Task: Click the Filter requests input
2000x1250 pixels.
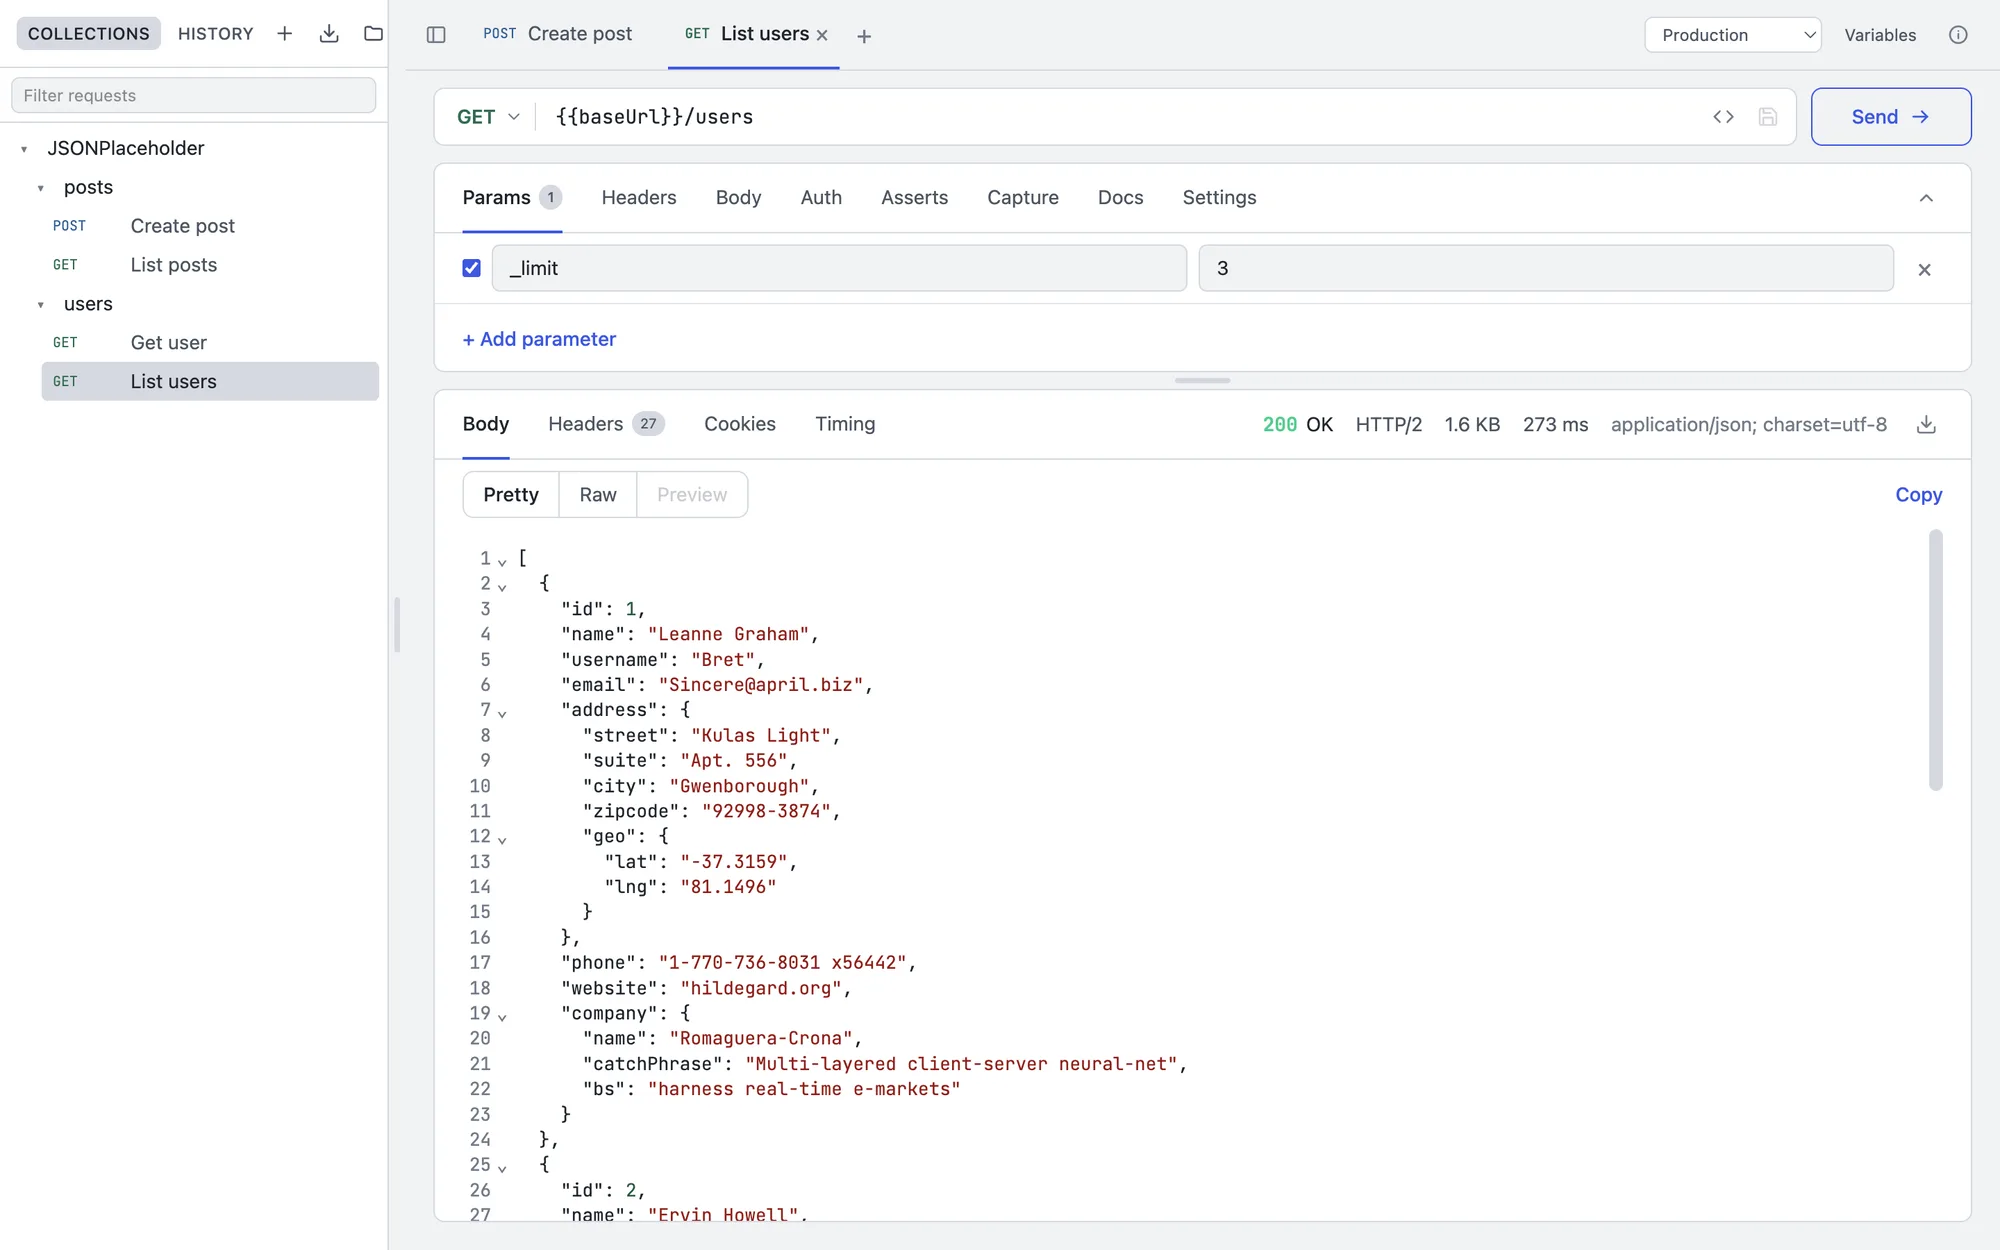Action: pos(193,96)
